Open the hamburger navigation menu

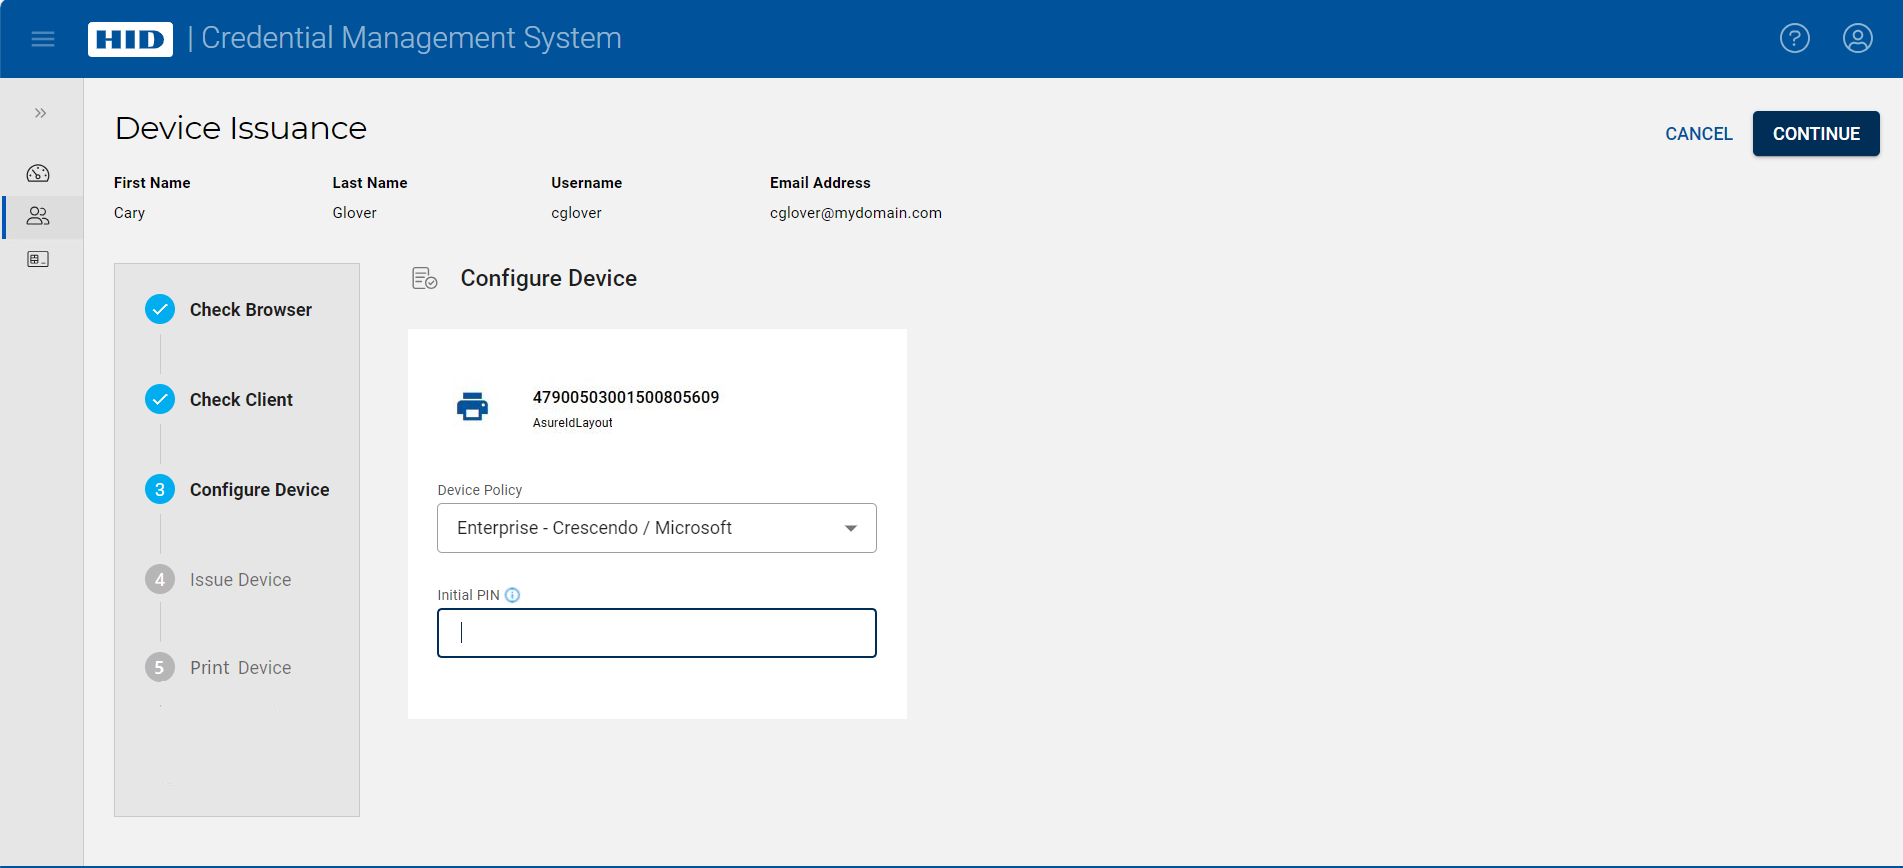43,39
